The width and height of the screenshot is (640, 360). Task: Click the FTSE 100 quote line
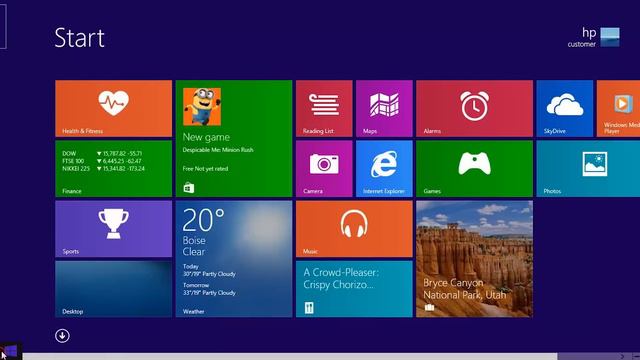(x=102, y=161)
